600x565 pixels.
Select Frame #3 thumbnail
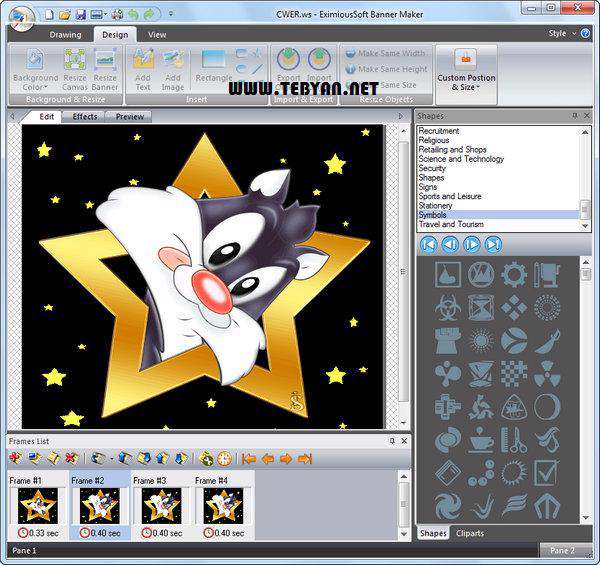coord(161,506)
